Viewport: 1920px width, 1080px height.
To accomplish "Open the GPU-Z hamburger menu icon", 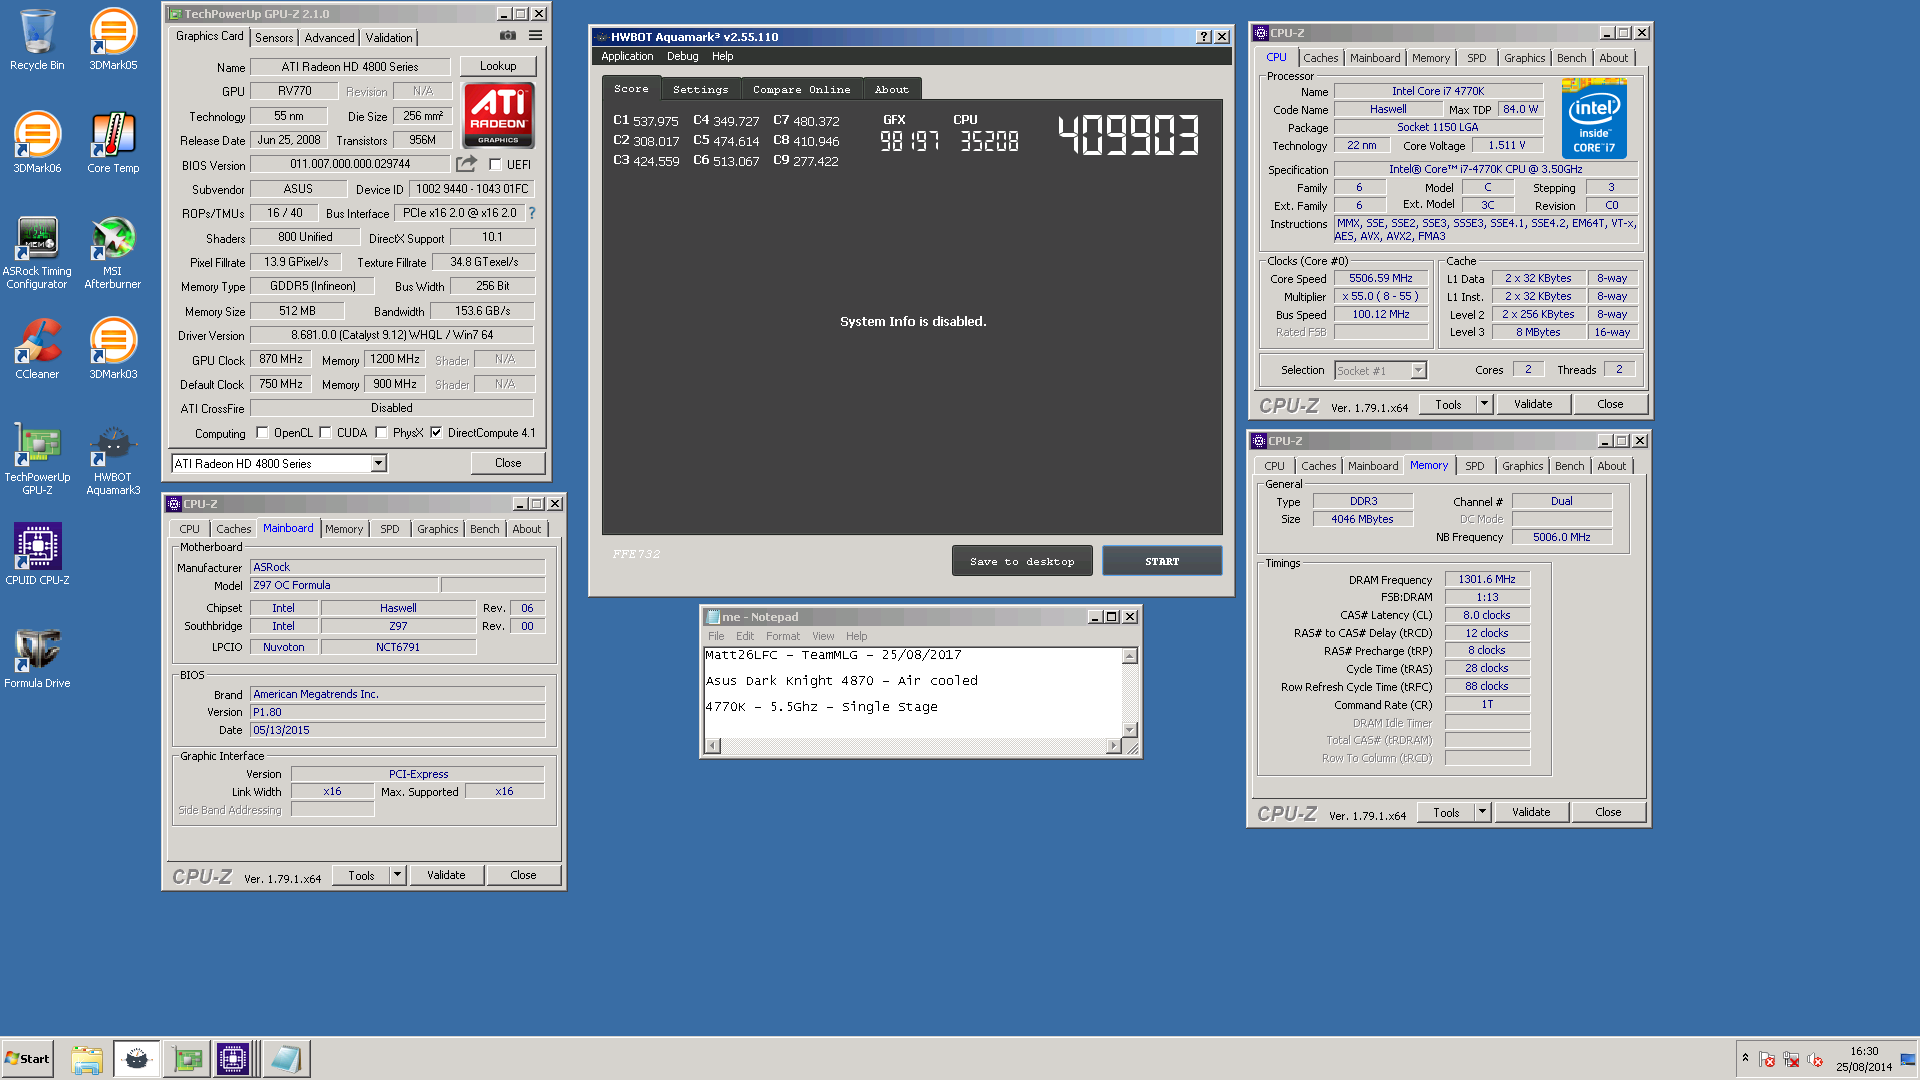I will (x=536, y=36).
